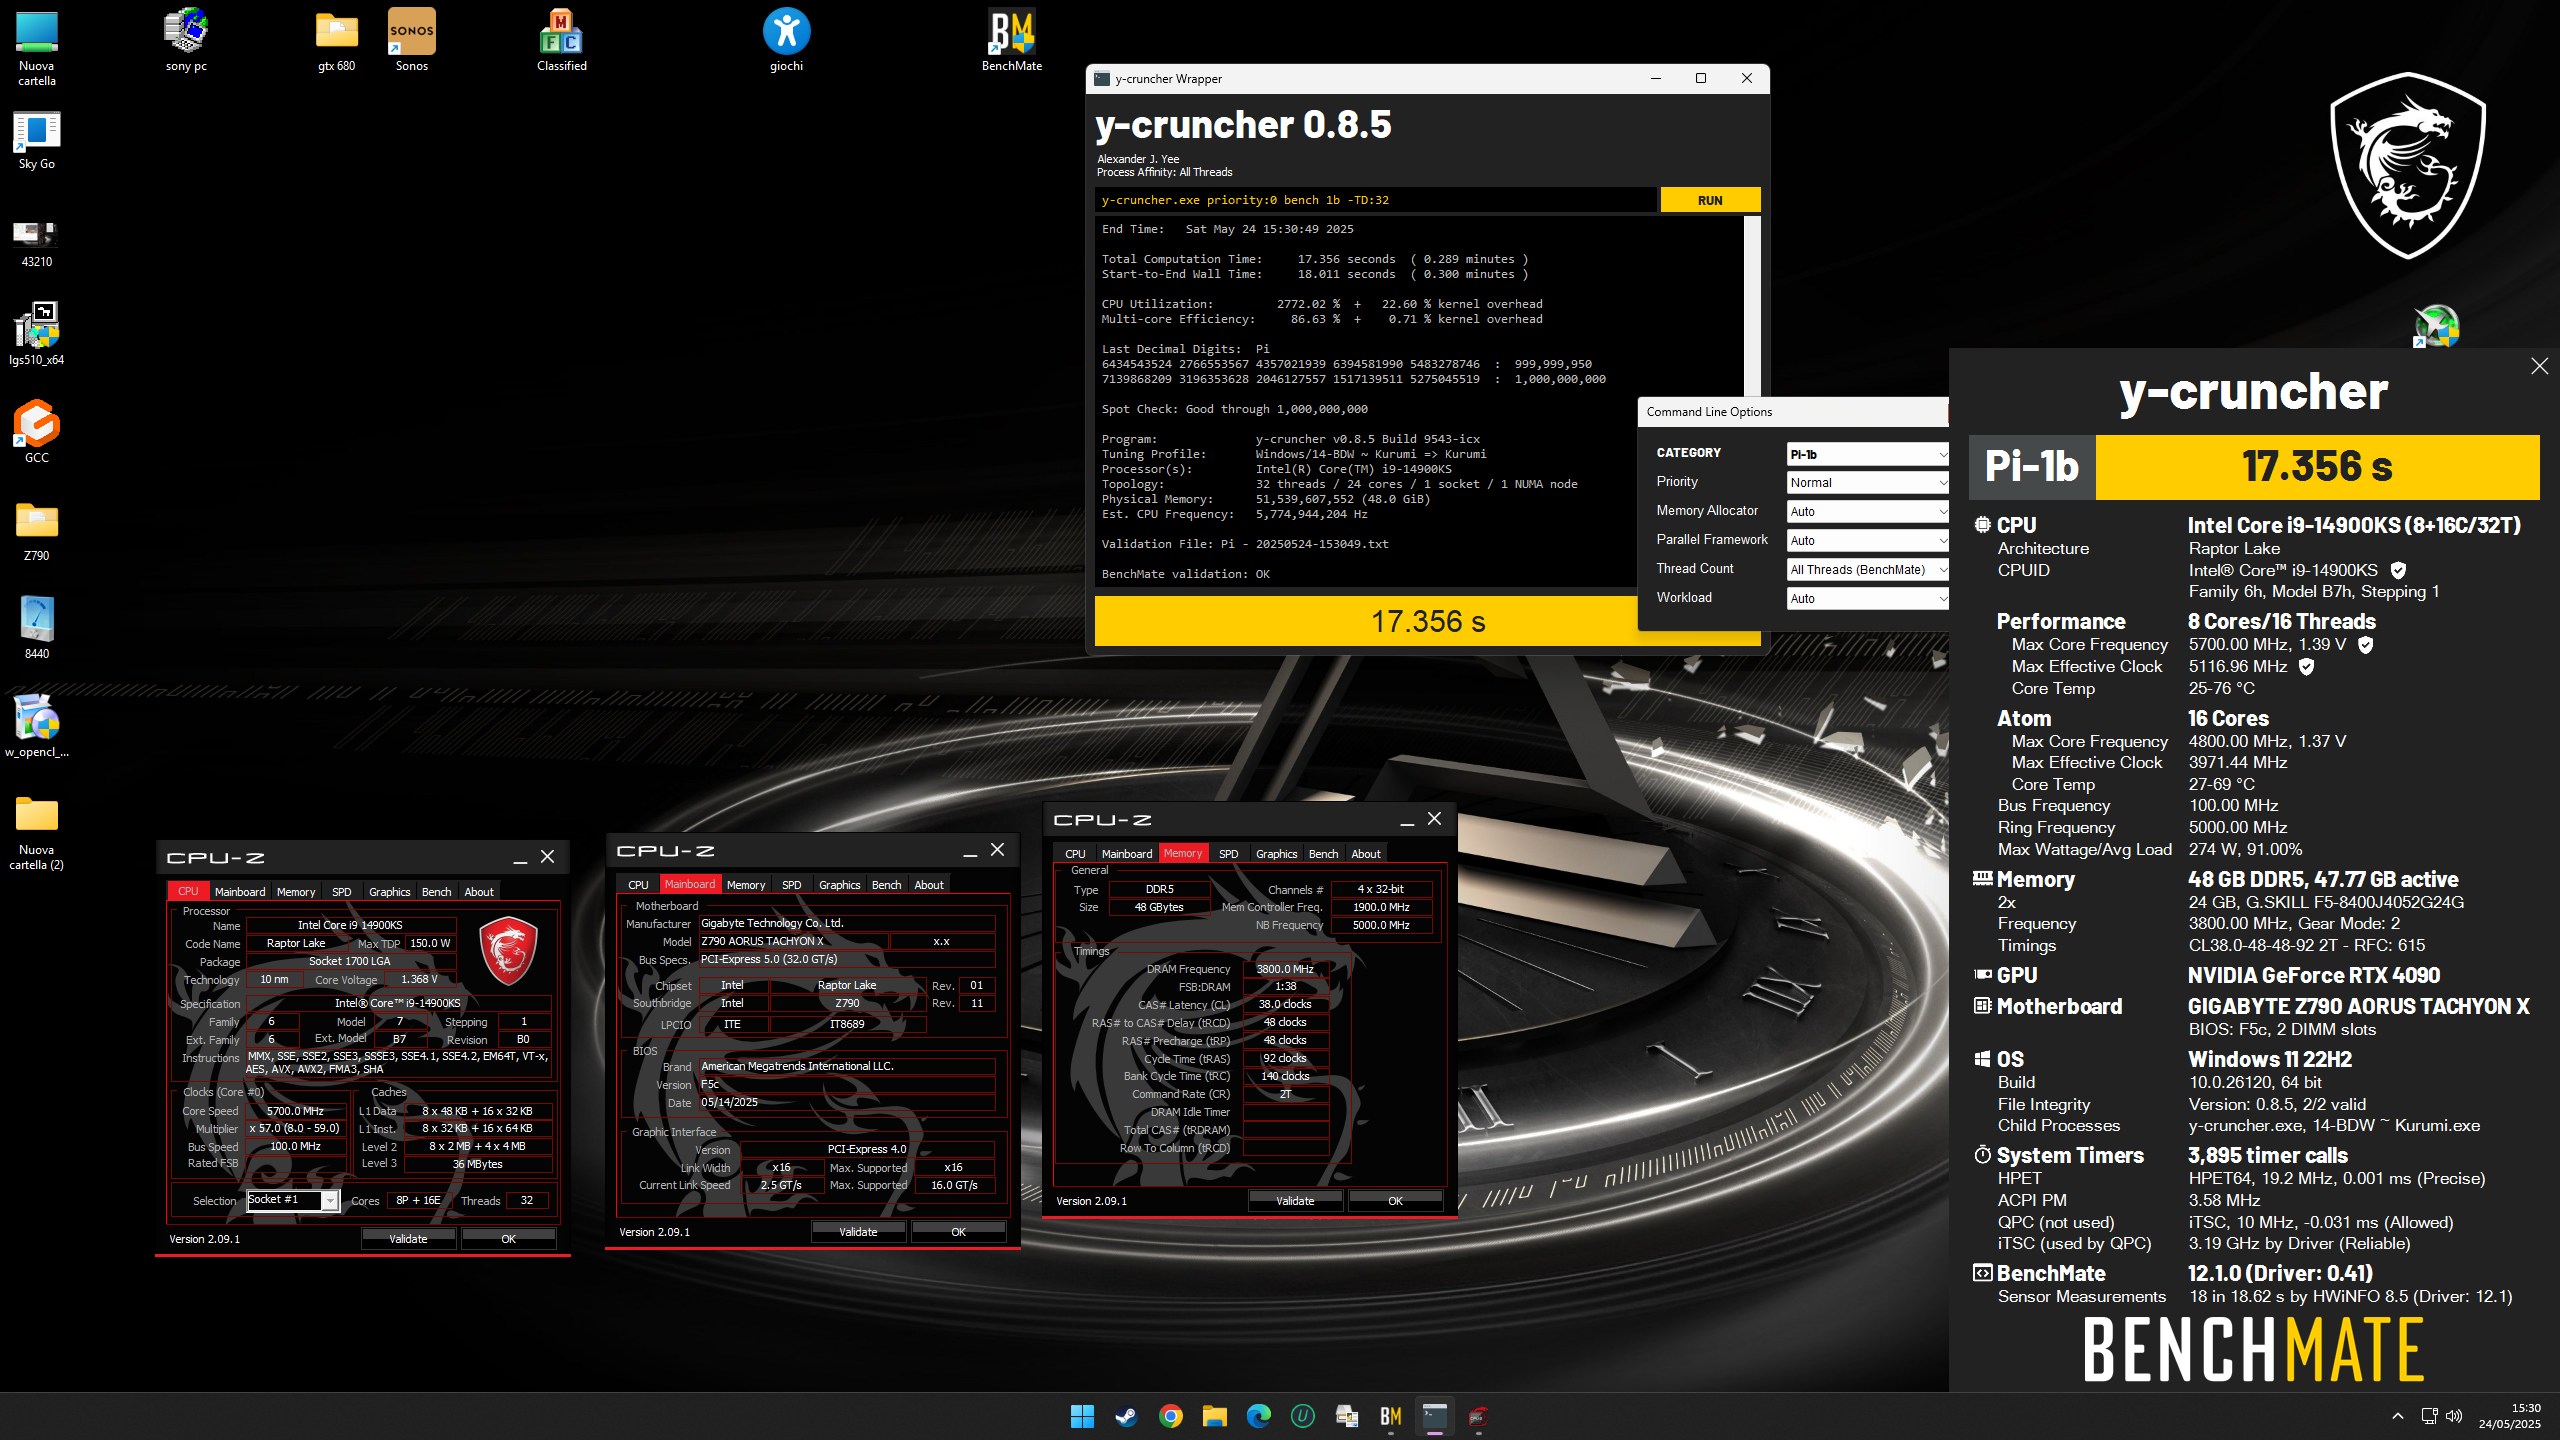The height and width of the screenshot is (1440, 2560).
Task: Open Microsoft Edge from the taskbar
Action: click(1258, 1416)
